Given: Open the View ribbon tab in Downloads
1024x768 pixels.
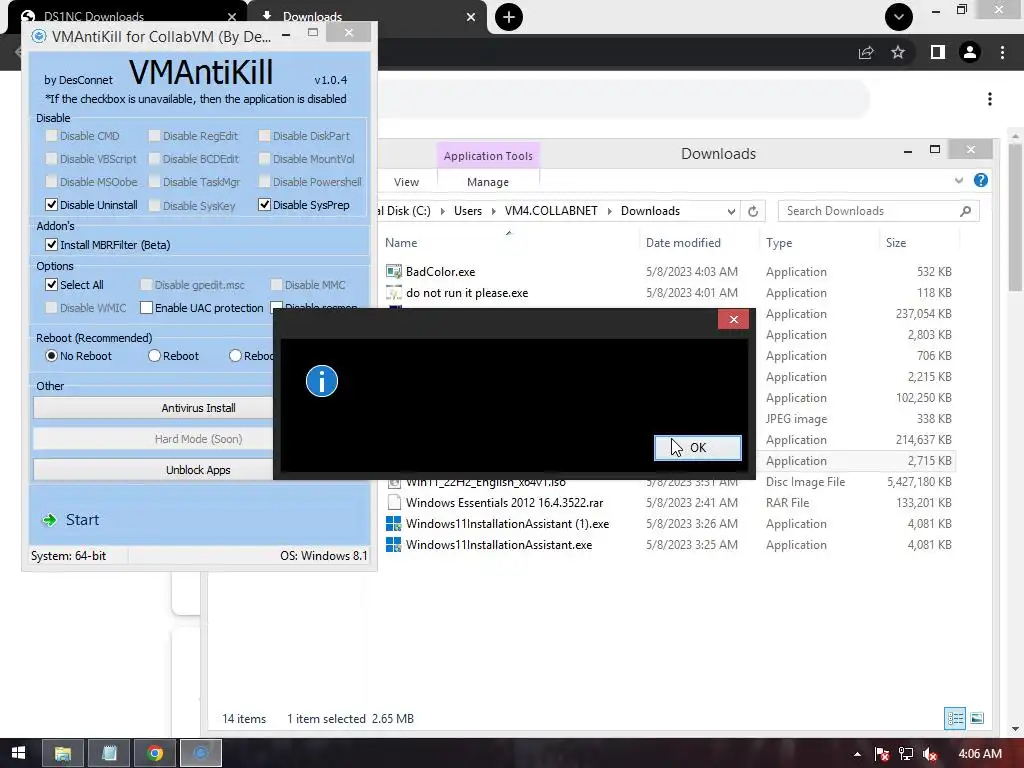Looking at the screenshot, I should (x=406, y=182).
